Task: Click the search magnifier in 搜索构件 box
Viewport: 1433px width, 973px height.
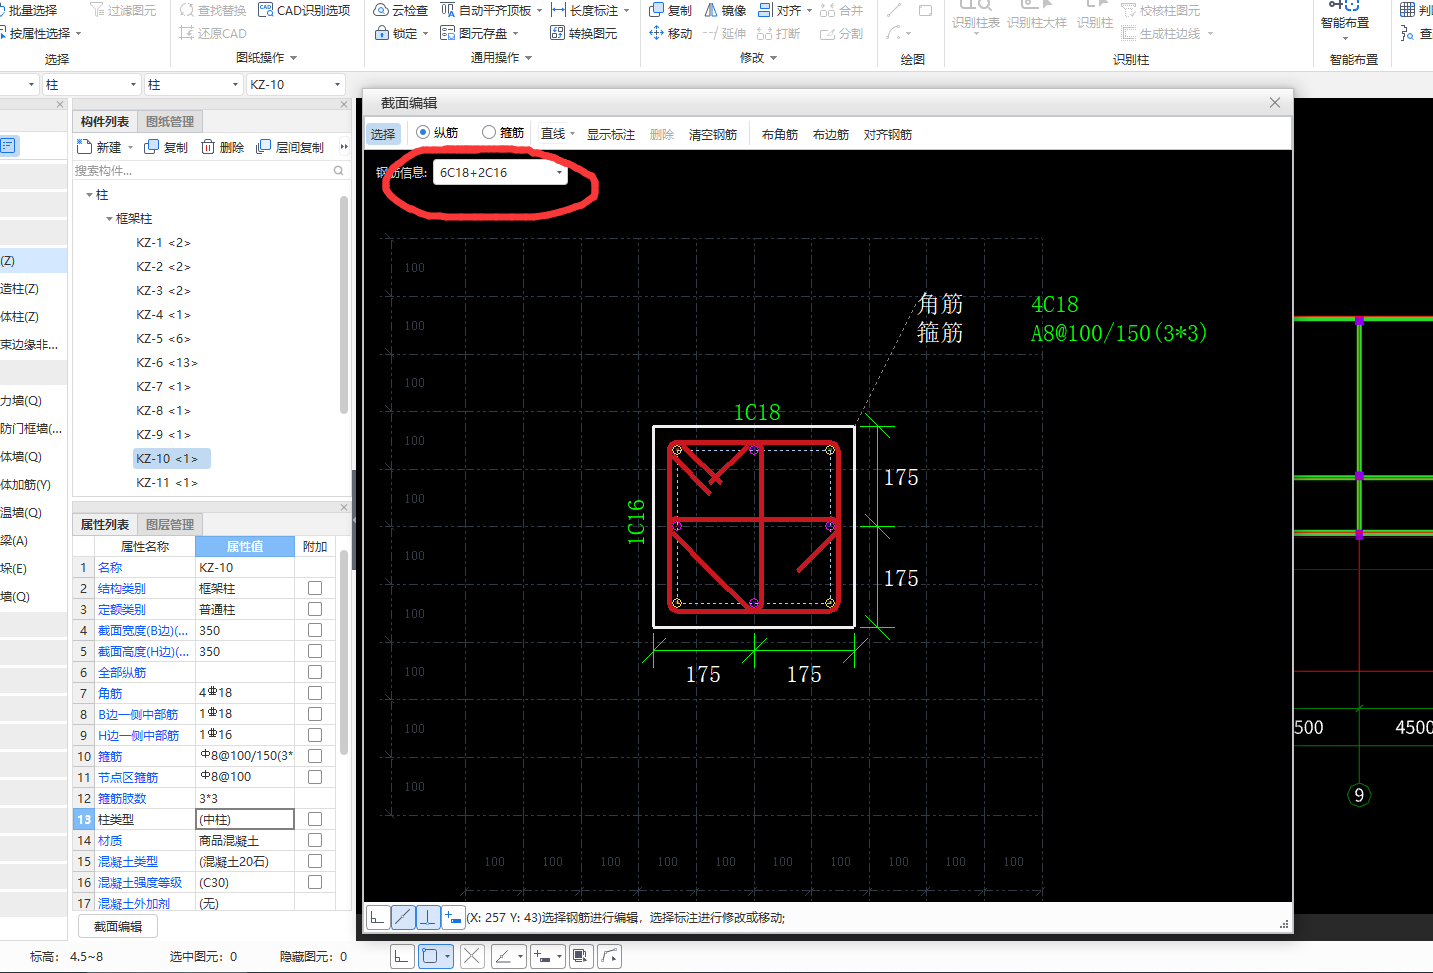Action: [x=339, y=171]
